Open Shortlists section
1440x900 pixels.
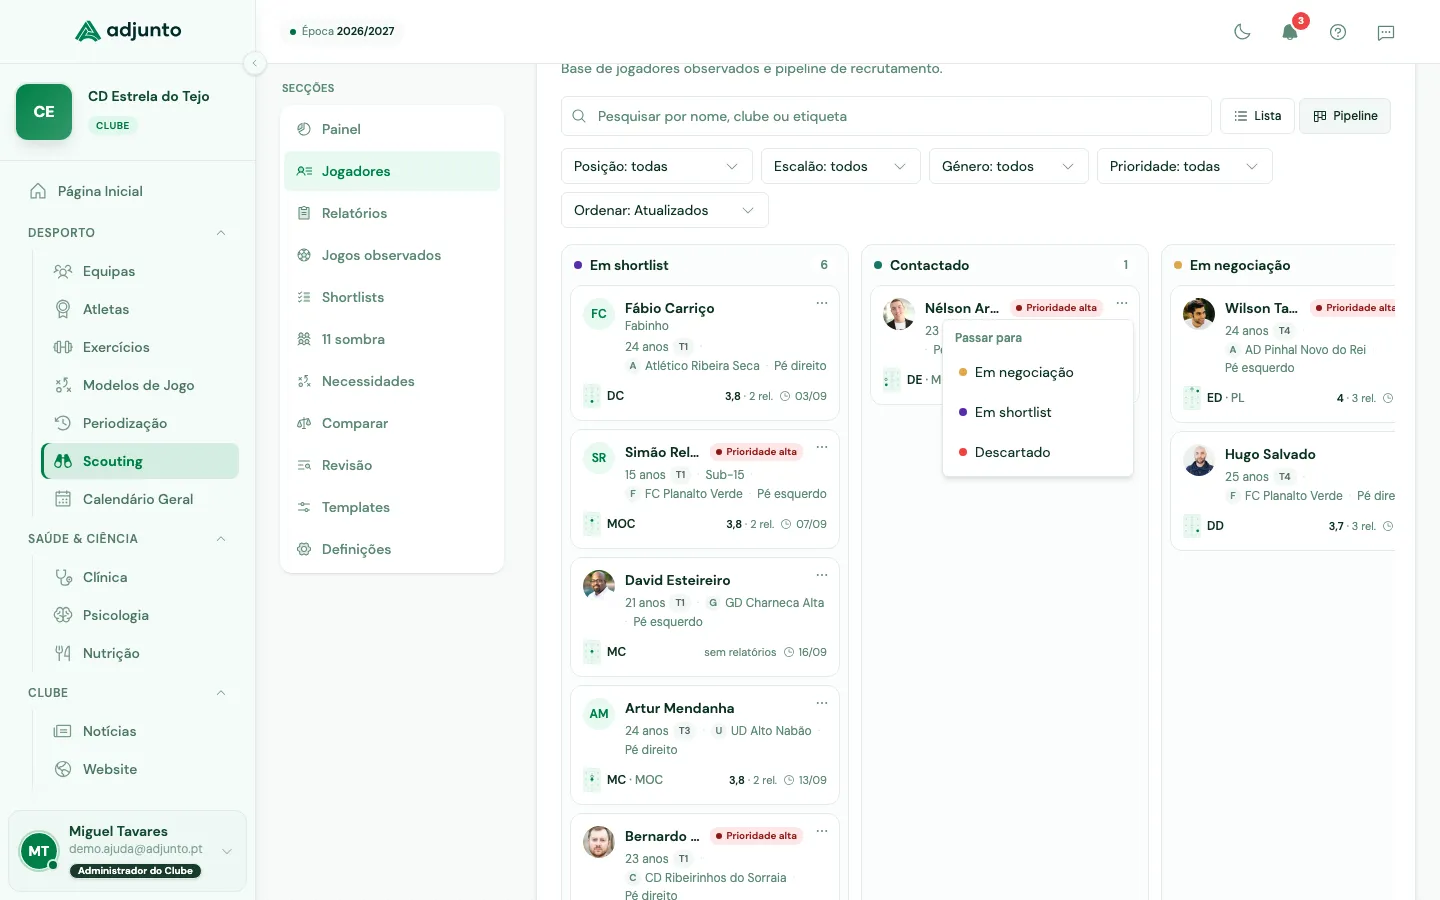click(x=392, y=297)
